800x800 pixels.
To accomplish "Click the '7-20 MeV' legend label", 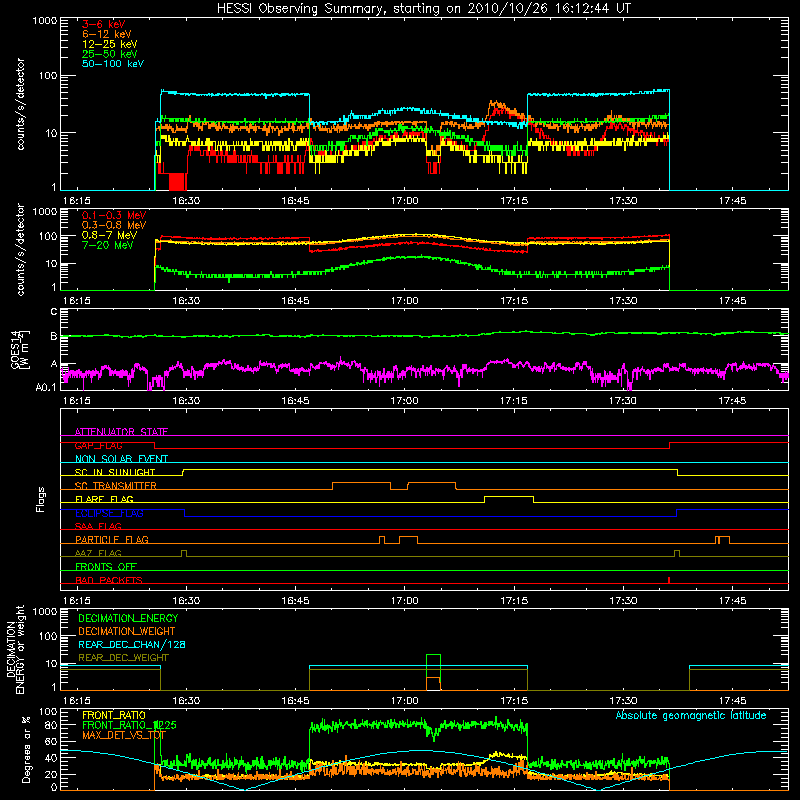I will 108,245.
